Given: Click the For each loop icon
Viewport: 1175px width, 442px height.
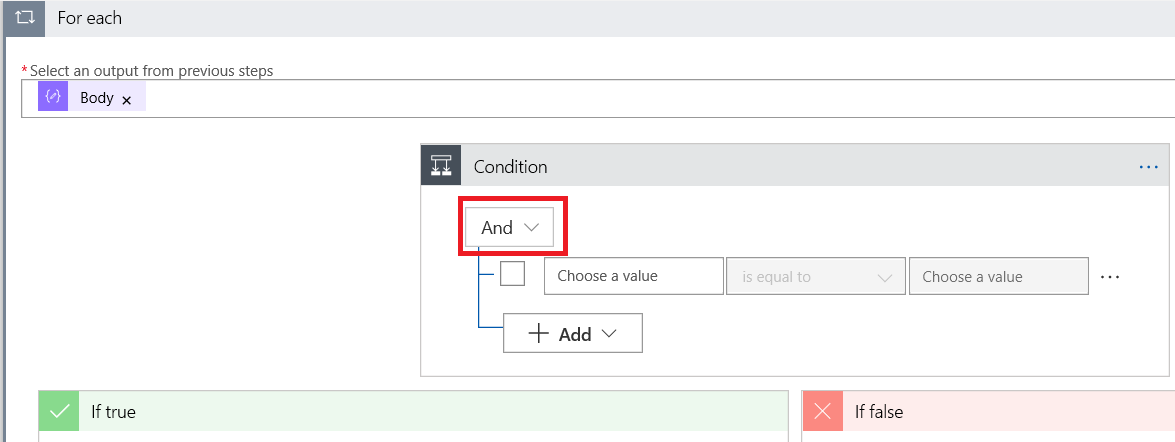Looking at the screenshot, I should [25, 18].
